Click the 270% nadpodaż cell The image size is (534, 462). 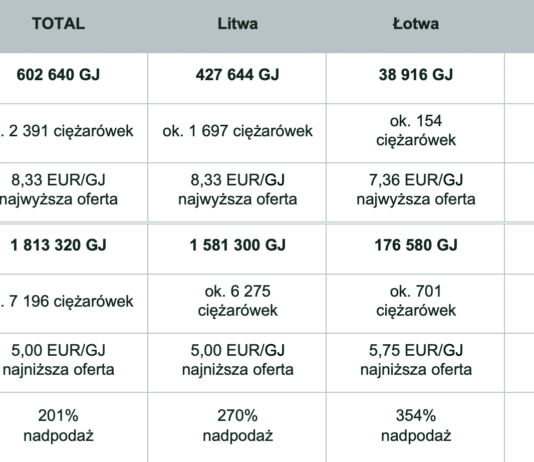pyautogui.click(x=237, y=425)
